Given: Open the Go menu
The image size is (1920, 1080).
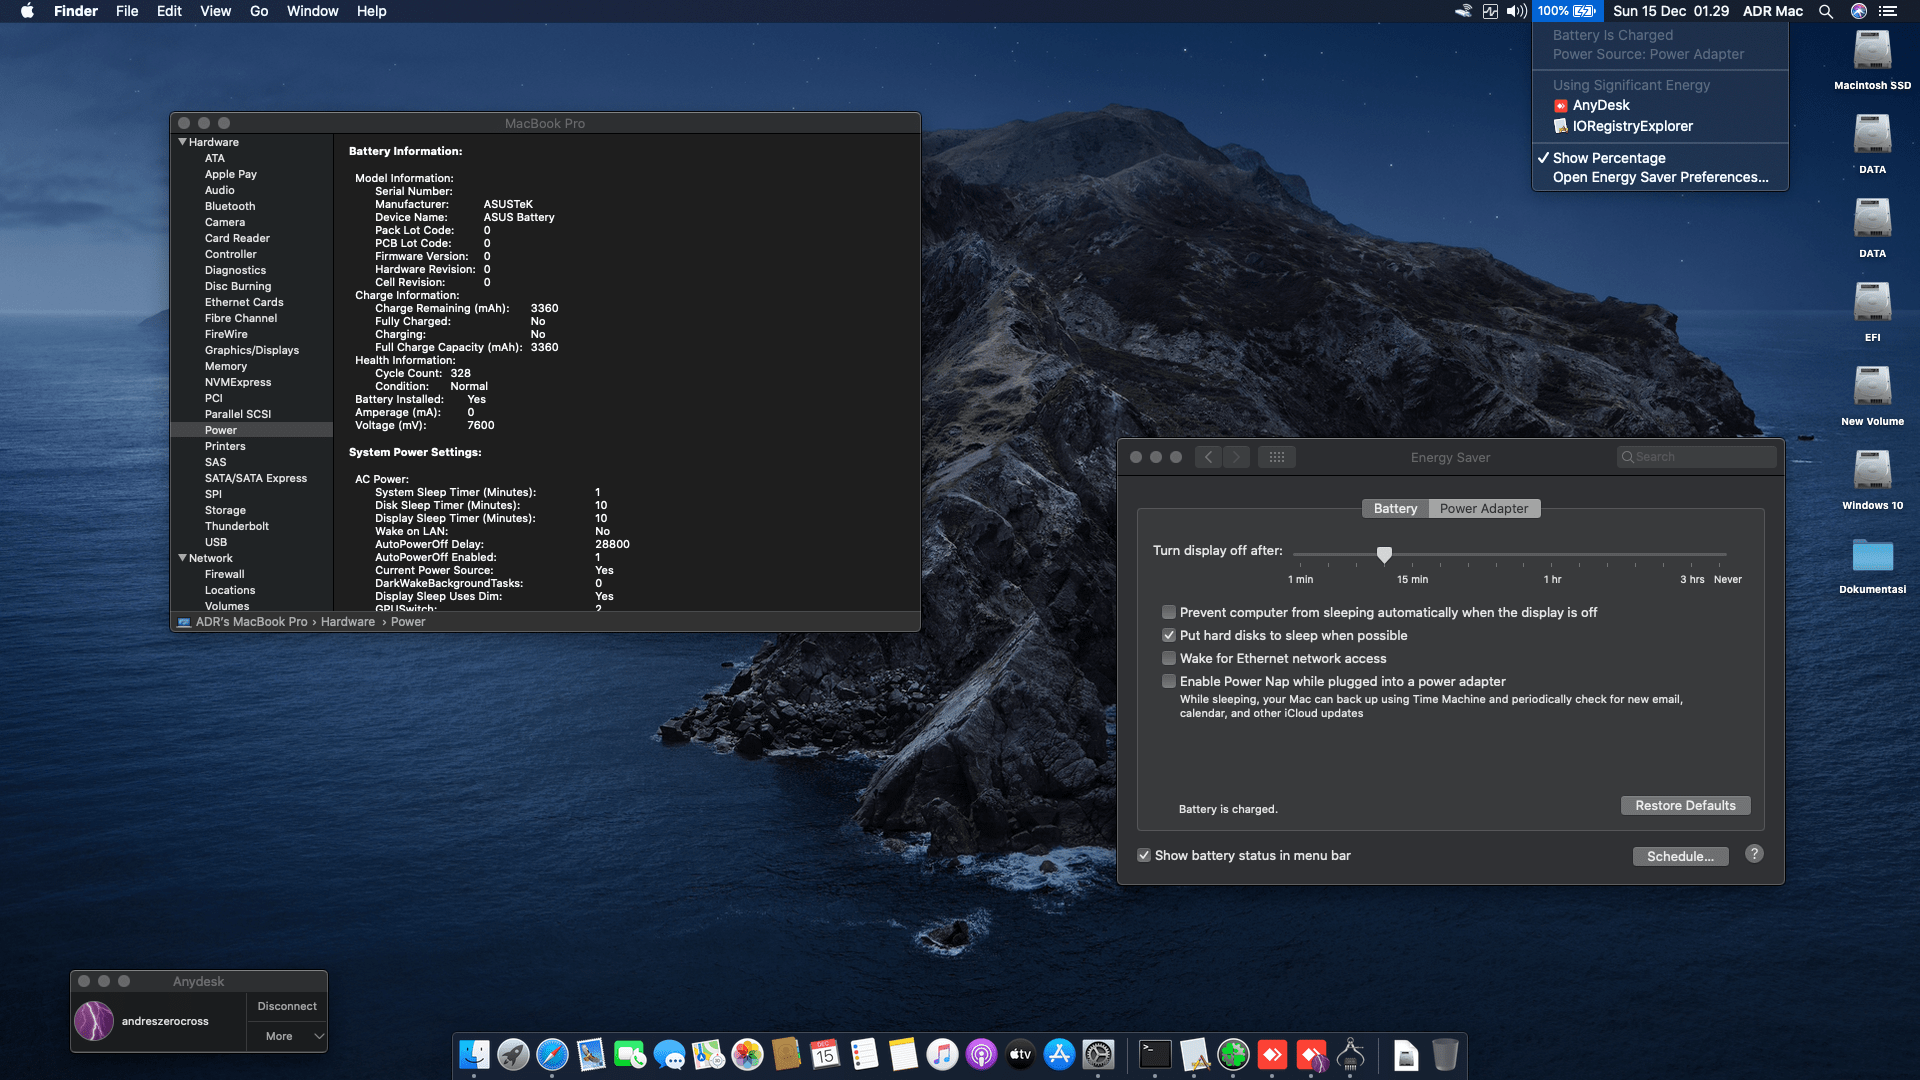Looking at the screenshot, I should point(259,11).
